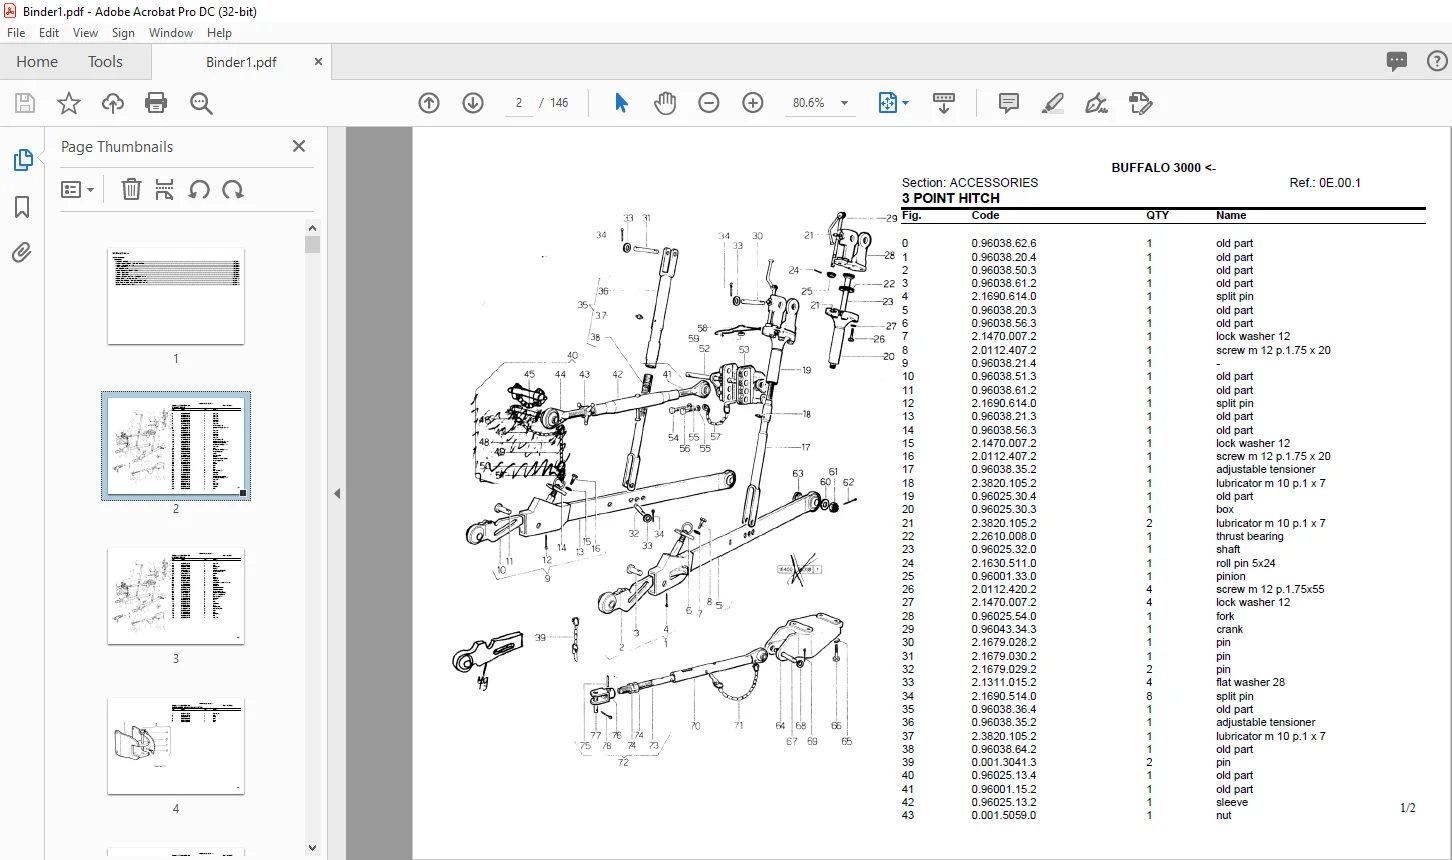Click the 'Ref.: 0E.00.1' text

[1325, 183]
